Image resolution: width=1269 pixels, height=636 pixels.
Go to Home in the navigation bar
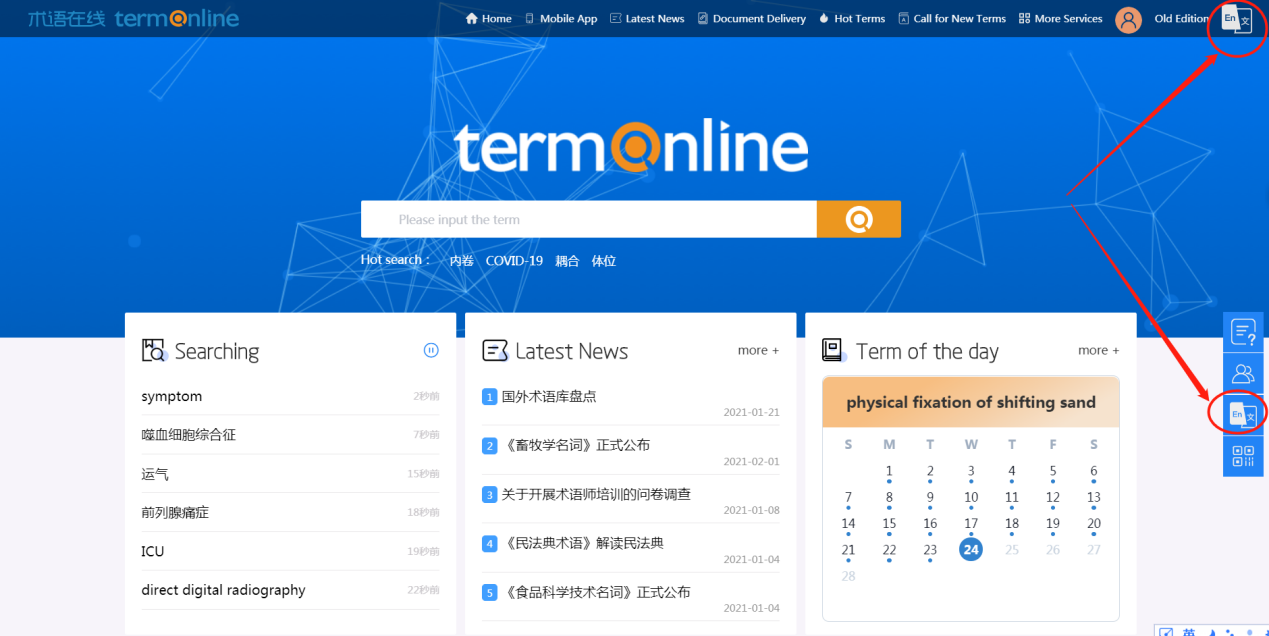tap(488, 19)
